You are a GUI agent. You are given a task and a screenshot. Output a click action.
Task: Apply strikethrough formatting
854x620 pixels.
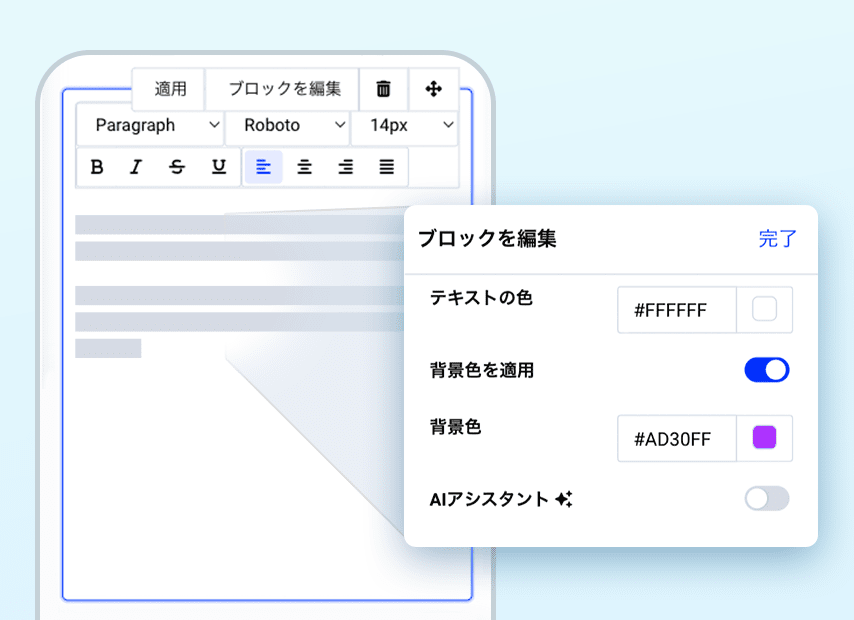tap(177, 167)
